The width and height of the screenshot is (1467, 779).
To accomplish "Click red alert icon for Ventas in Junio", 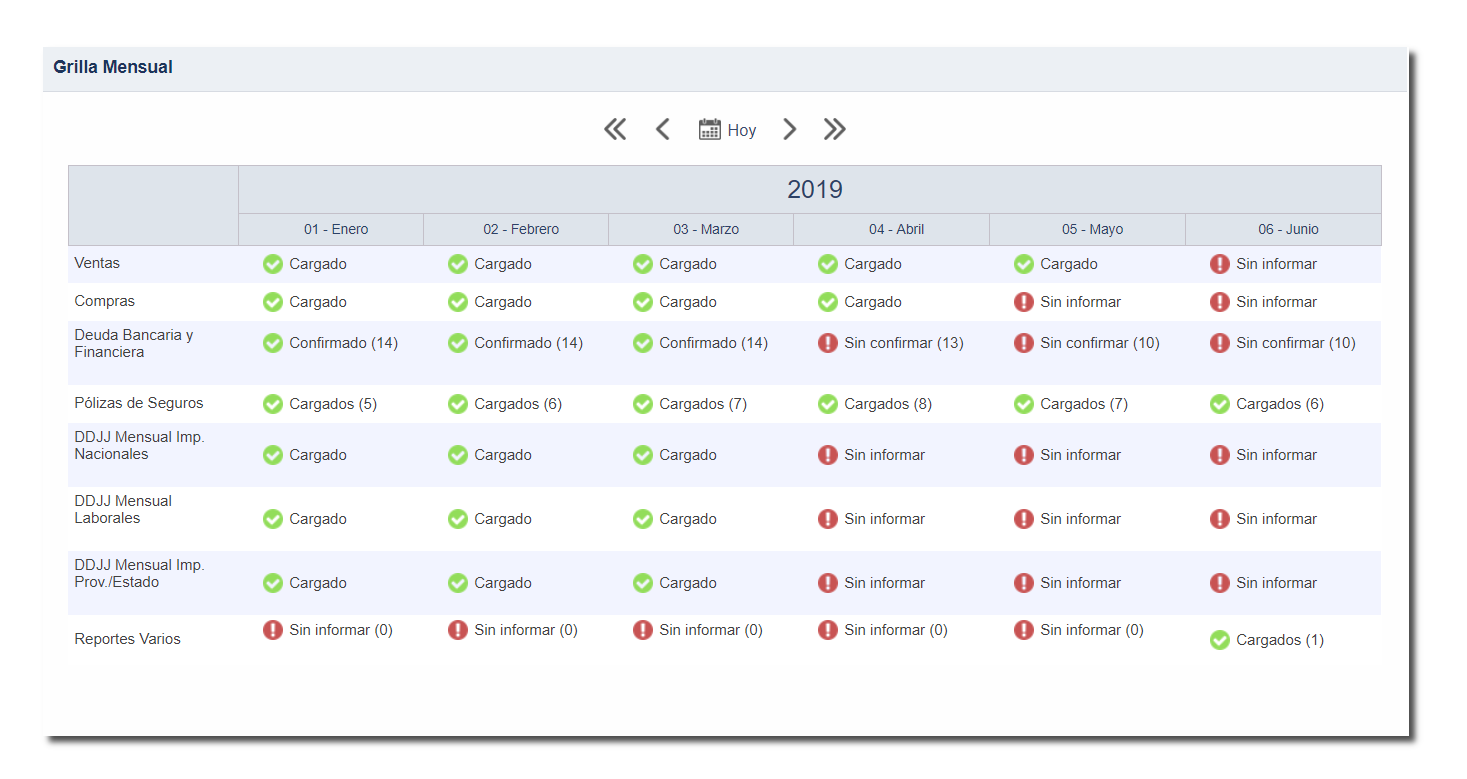I will [x=1219, y=264].
